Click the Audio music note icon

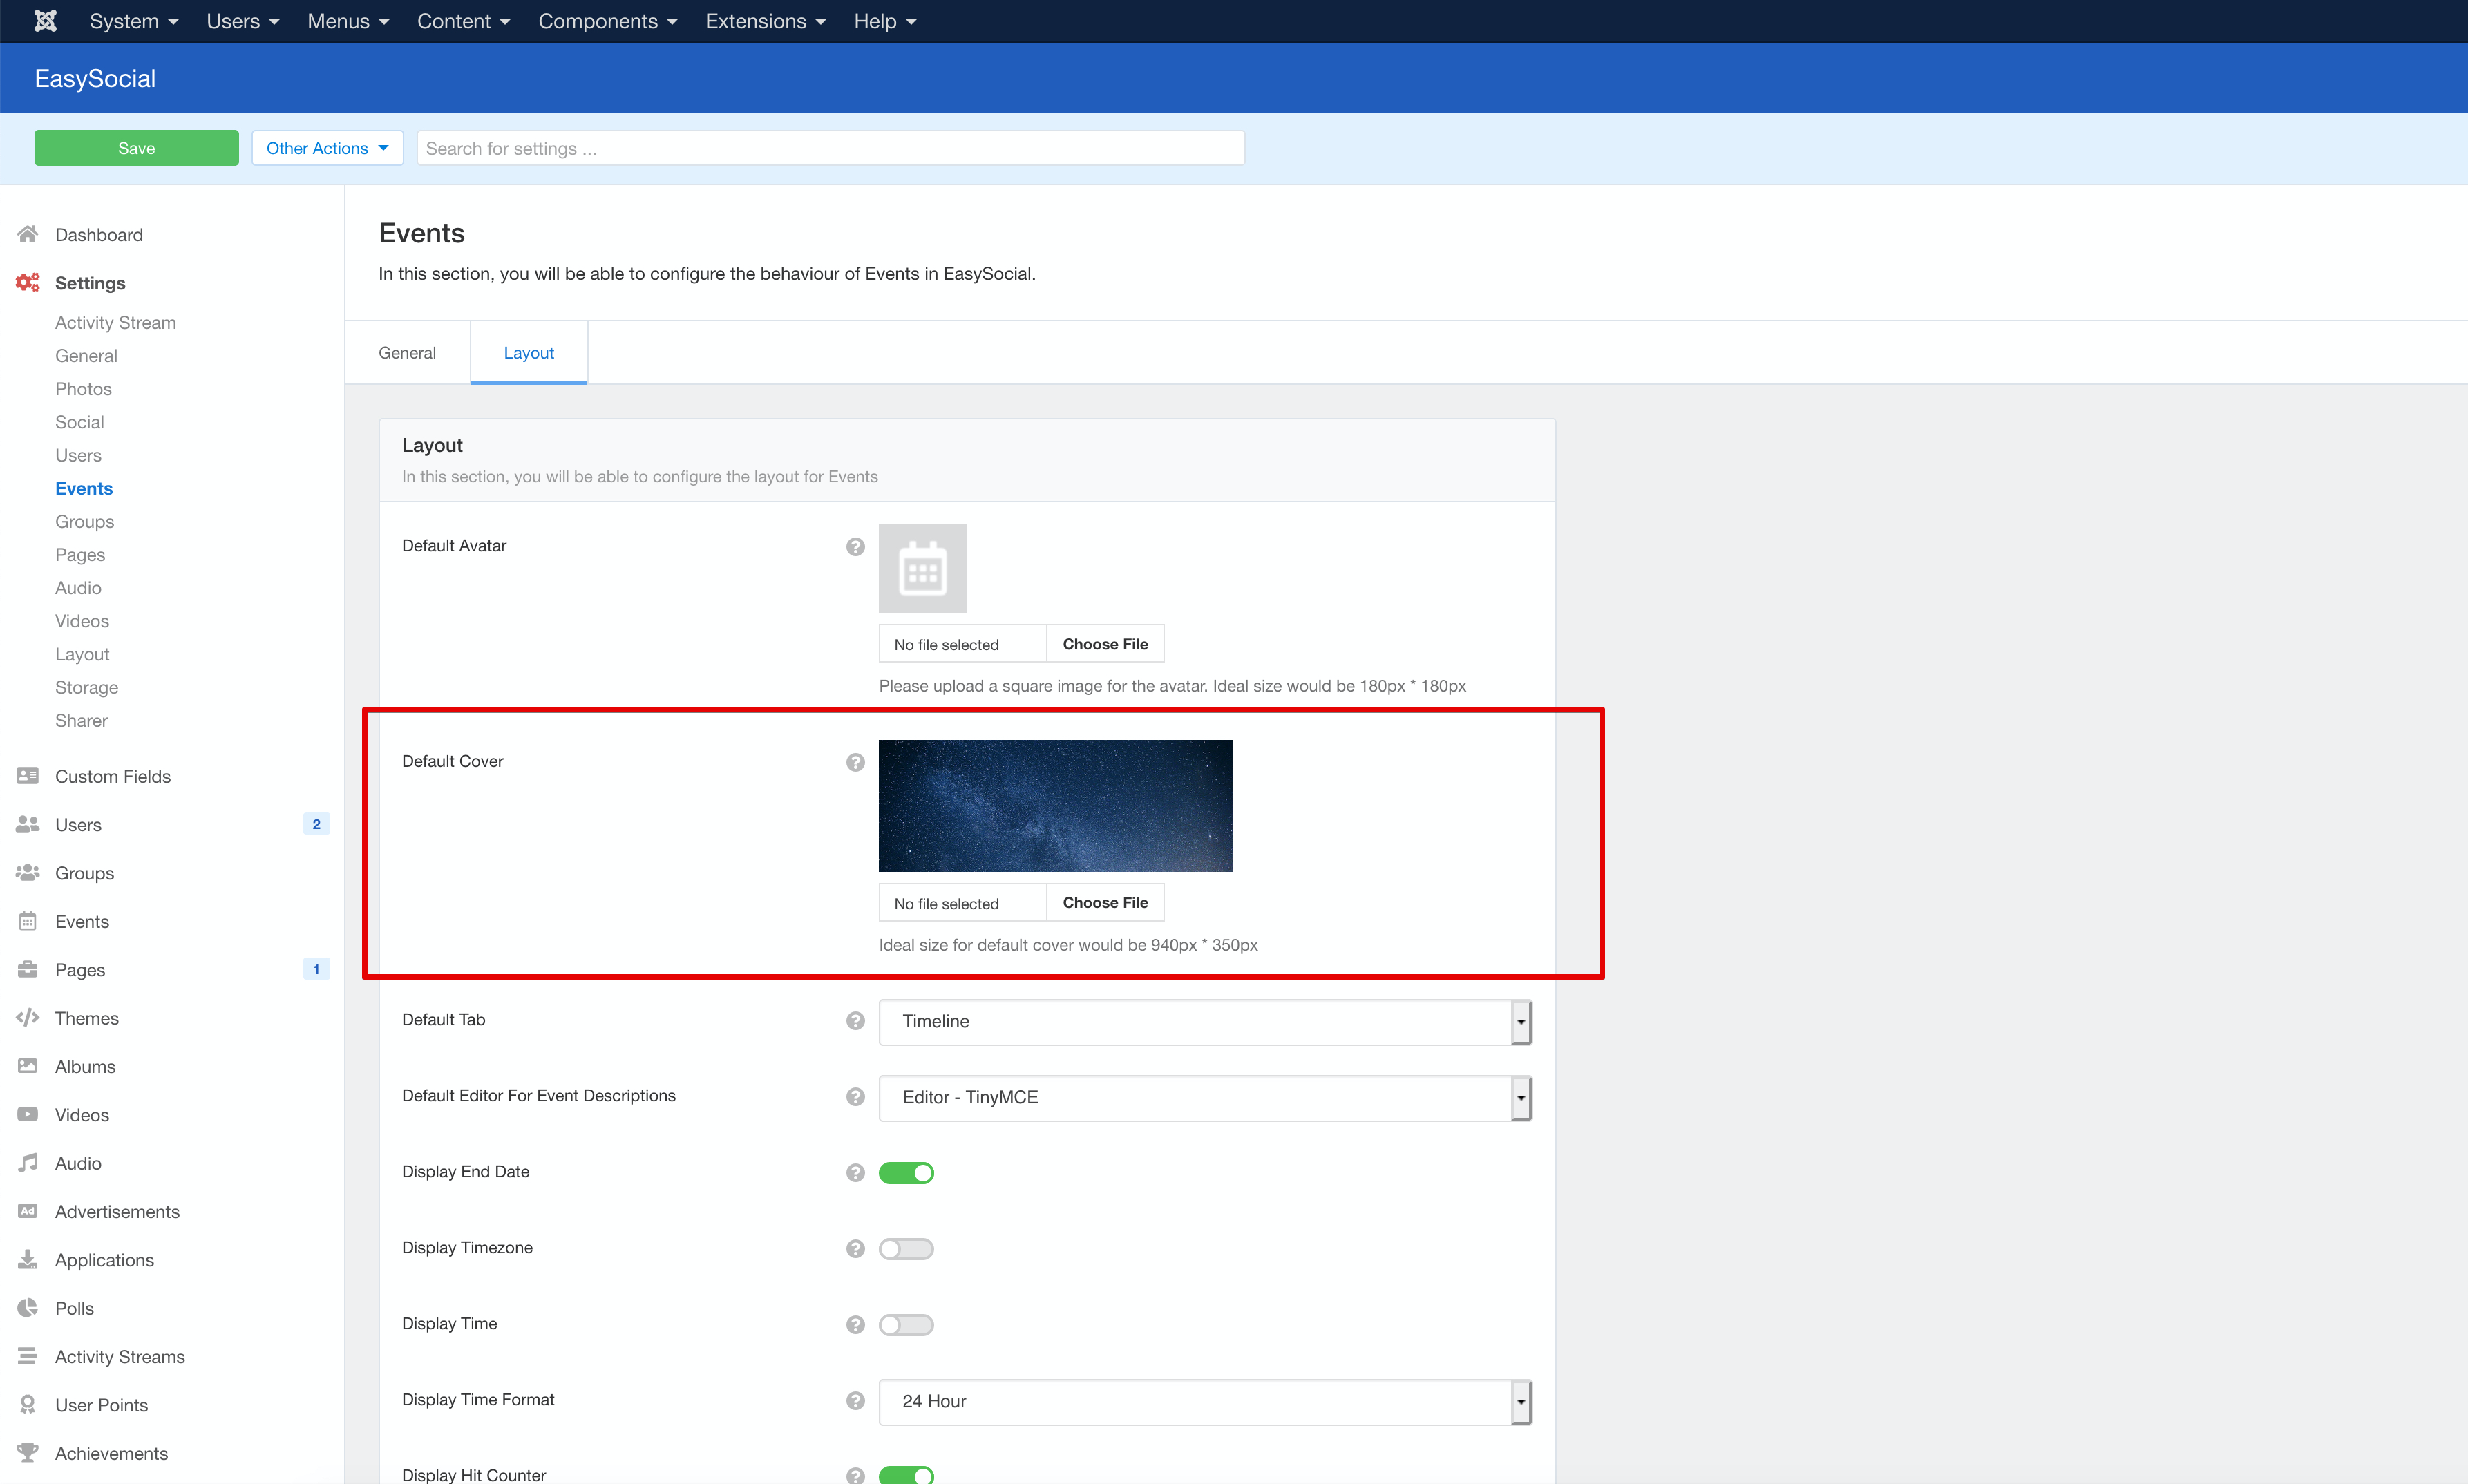pos(28,1162)
